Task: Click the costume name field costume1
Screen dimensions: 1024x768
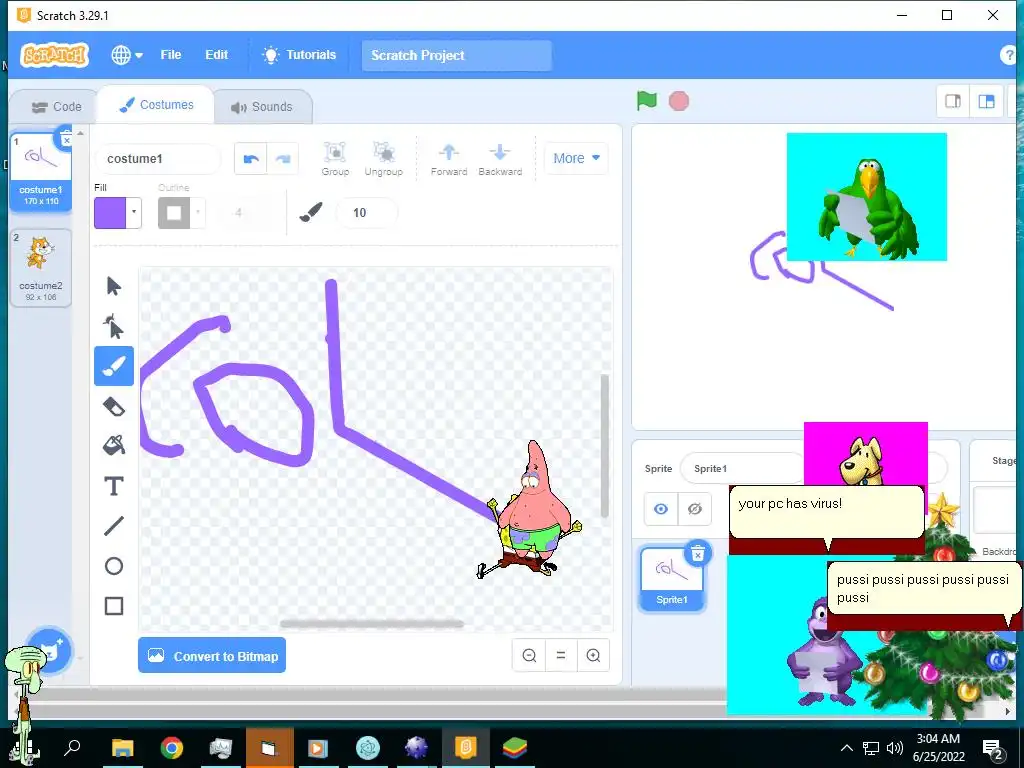Action: 158,159
